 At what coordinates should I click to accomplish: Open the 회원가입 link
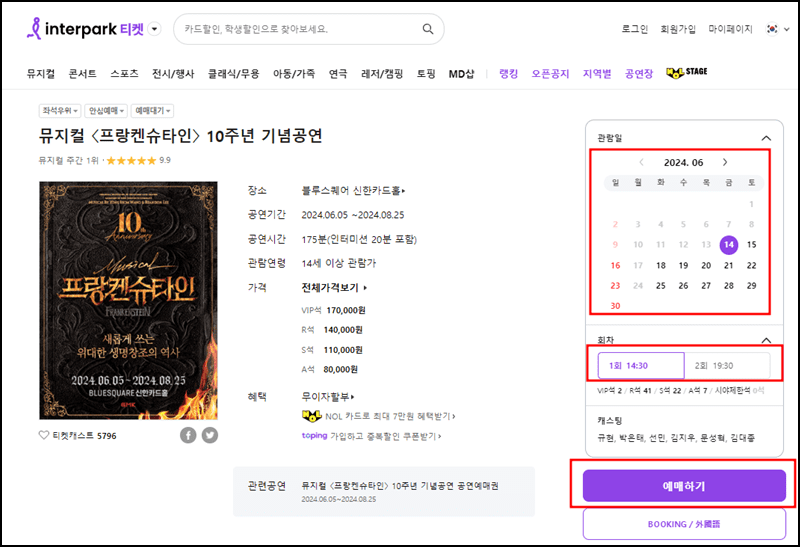tap(678, 29)
